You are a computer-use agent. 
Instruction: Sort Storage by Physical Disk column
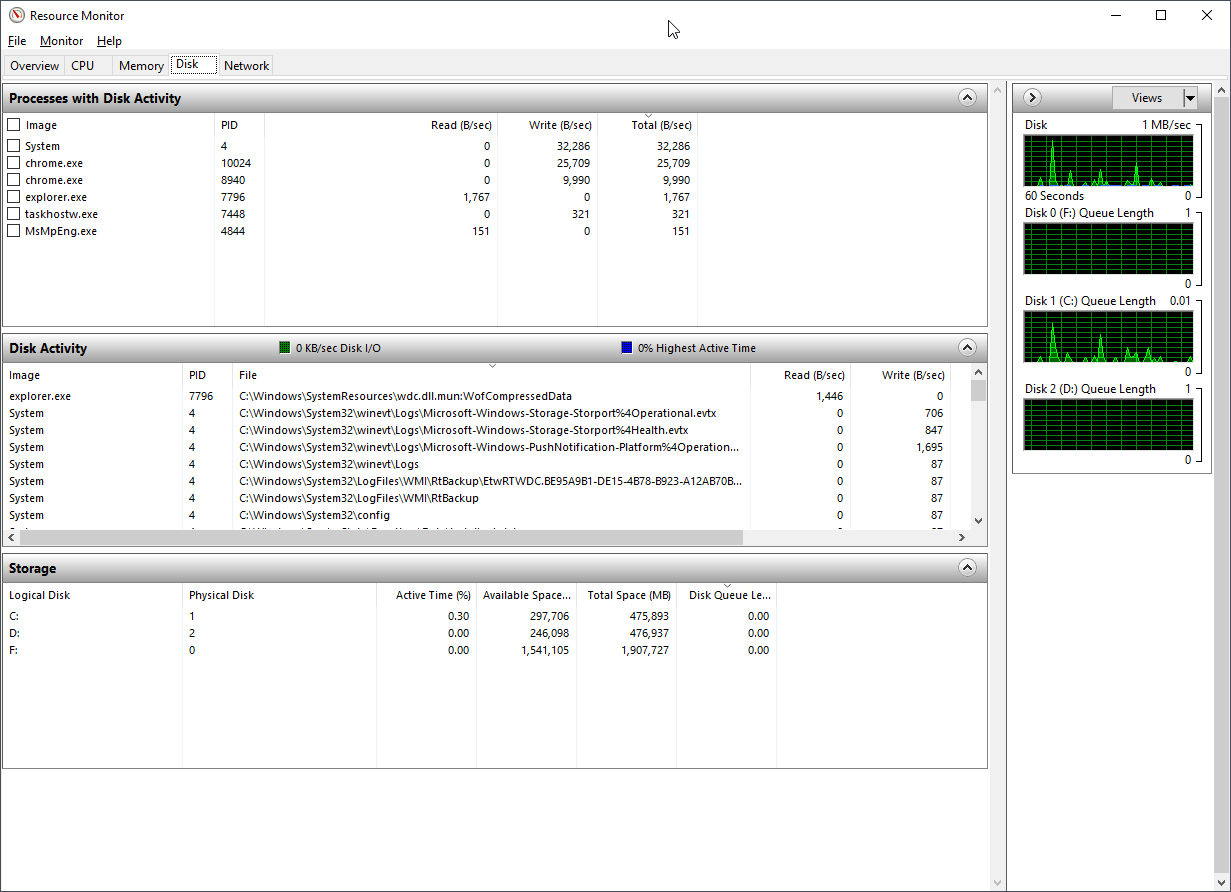pyautogui.click(x=279, y=595)
